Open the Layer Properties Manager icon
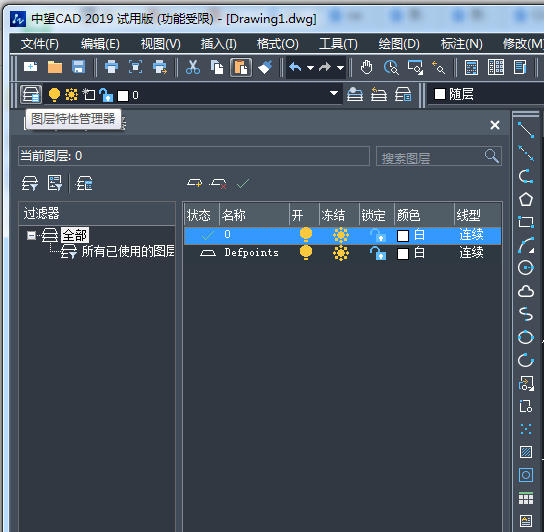The height and width of the screenshot is (532, 544). [x=31, y=94]
